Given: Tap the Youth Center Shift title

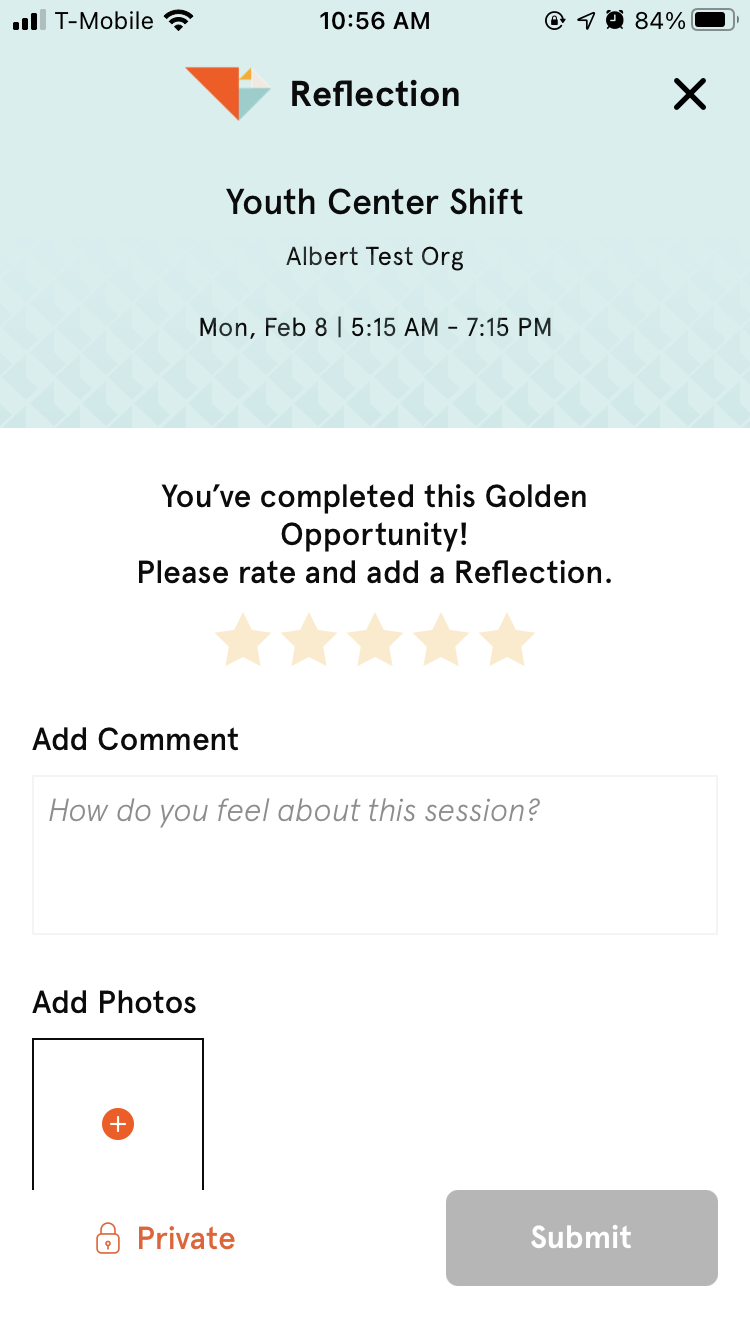Looking at the screenshot, I should [x=375, y=202].
